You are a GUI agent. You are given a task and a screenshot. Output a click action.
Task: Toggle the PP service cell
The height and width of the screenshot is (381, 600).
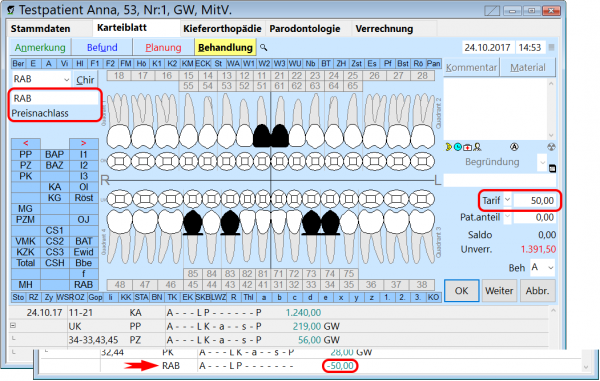click(x=26, y=155)
